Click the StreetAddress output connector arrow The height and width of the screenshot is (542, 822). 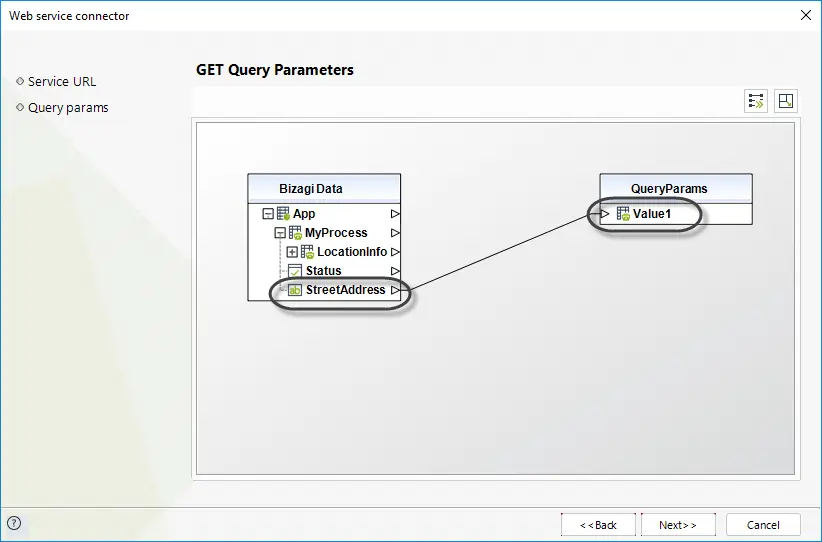(x=395, y=290)
